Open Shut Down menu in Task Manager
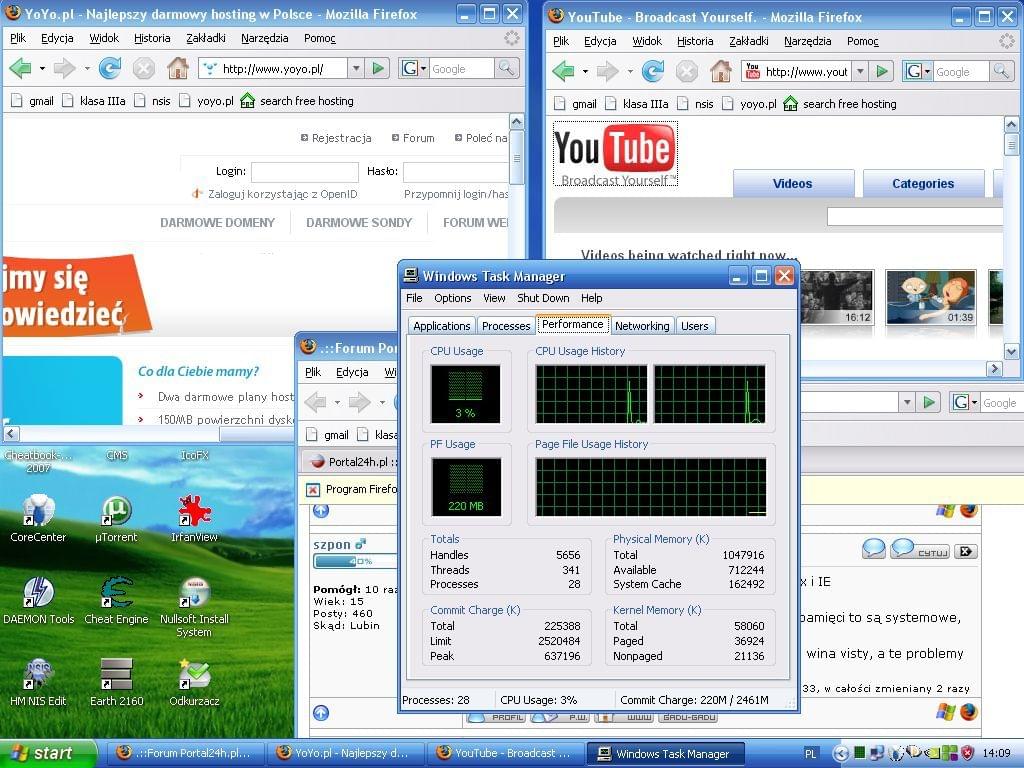This screenshot has width=1024, height=768. point(543,298)
